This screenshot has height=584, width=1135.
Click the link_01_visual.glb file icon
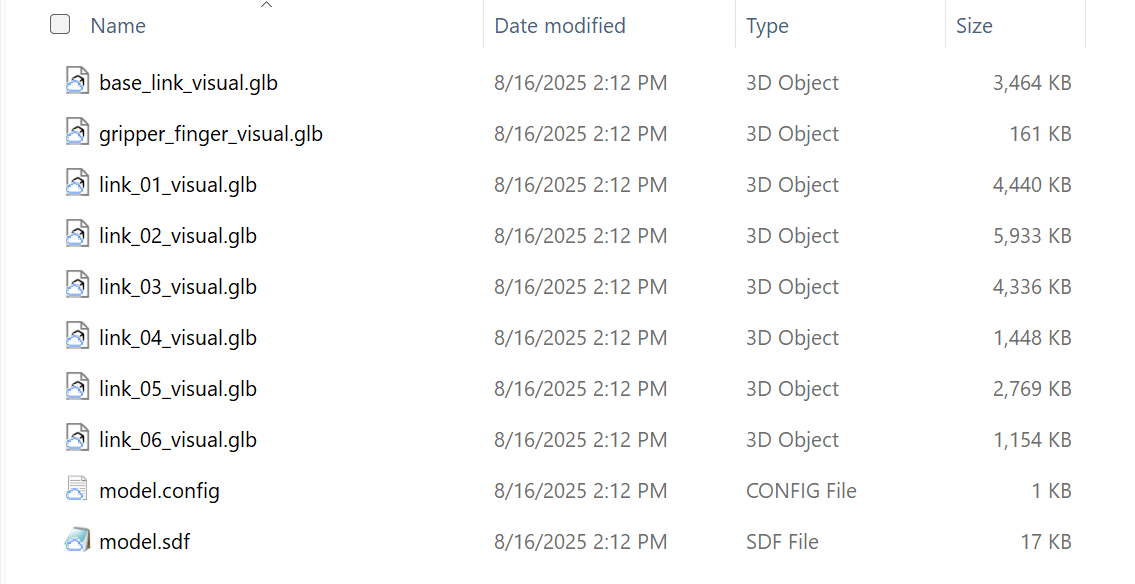(77, 184)
